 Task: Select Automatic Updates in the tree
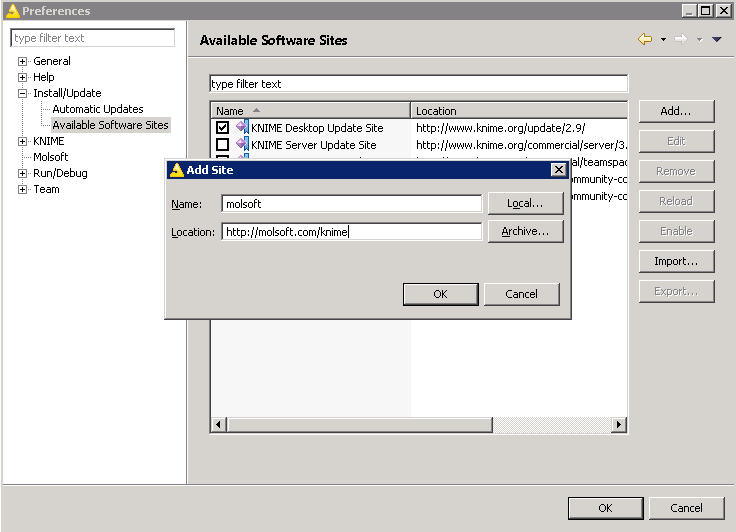tap(97, 109)
